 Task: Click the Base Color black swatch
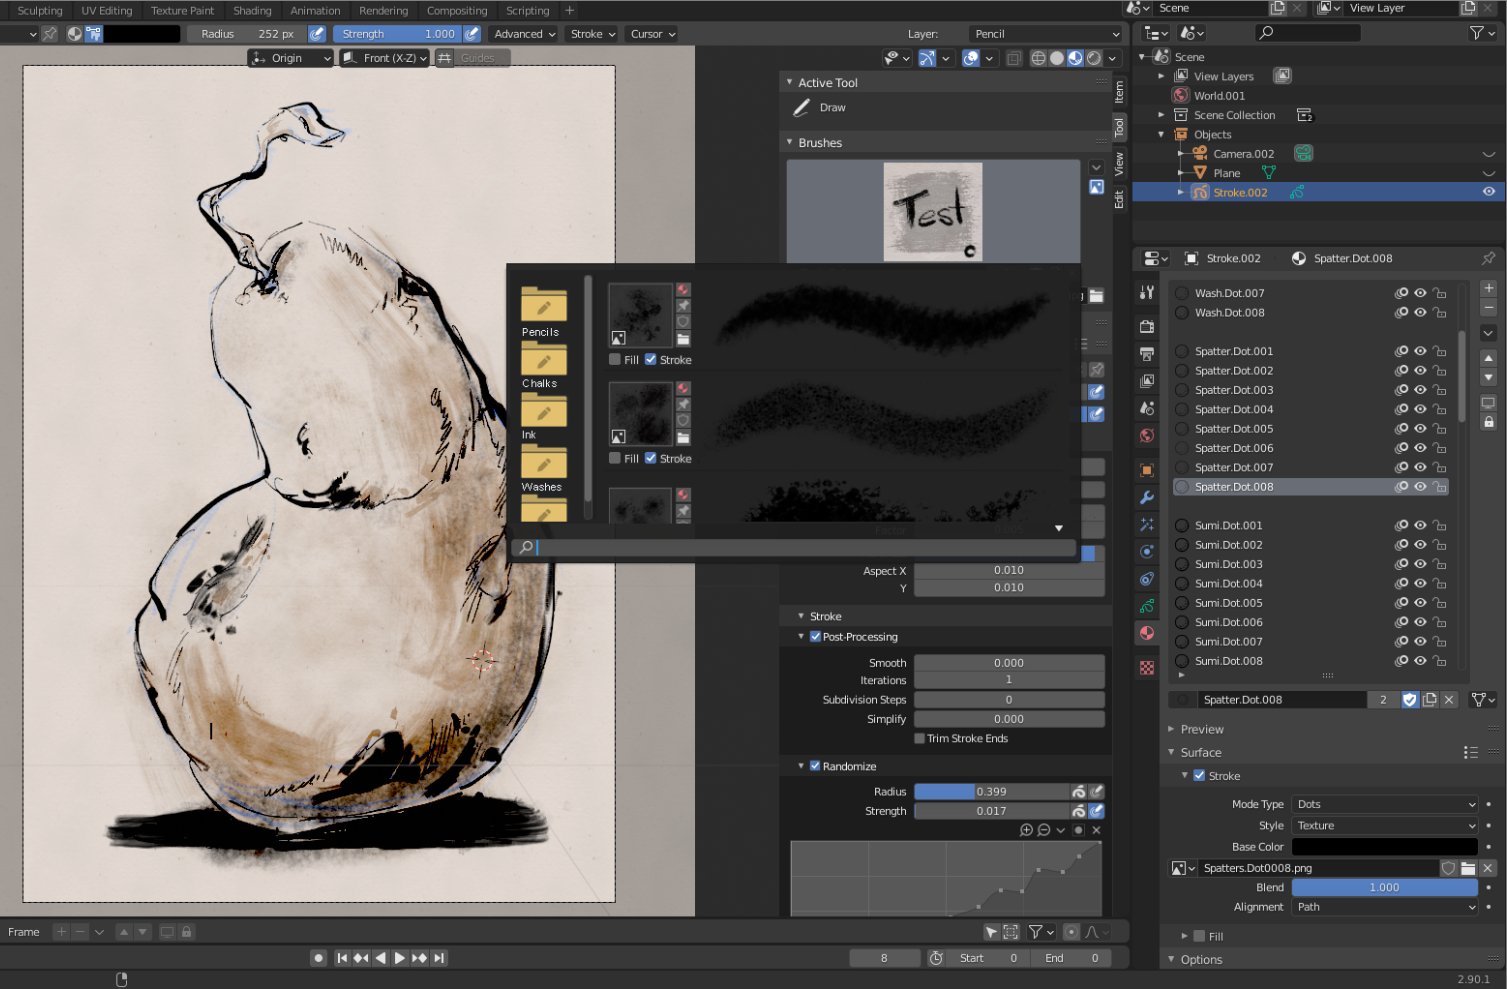tap(1385, 847)
